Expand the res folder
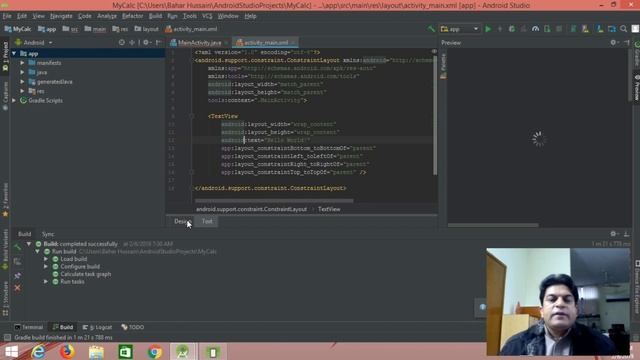The height and width of the screenshot is (360, 640). (x=22, y=91)
